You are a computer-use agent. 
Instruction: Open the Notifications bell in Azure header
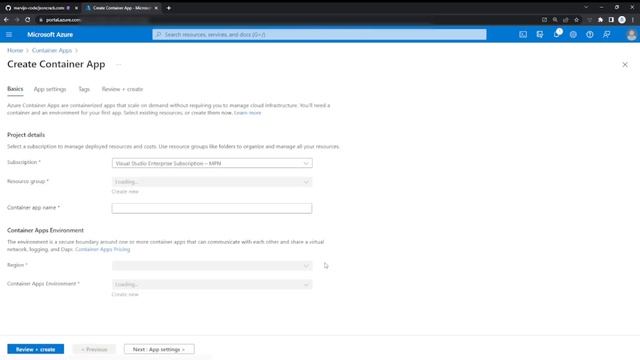[557, 34]
